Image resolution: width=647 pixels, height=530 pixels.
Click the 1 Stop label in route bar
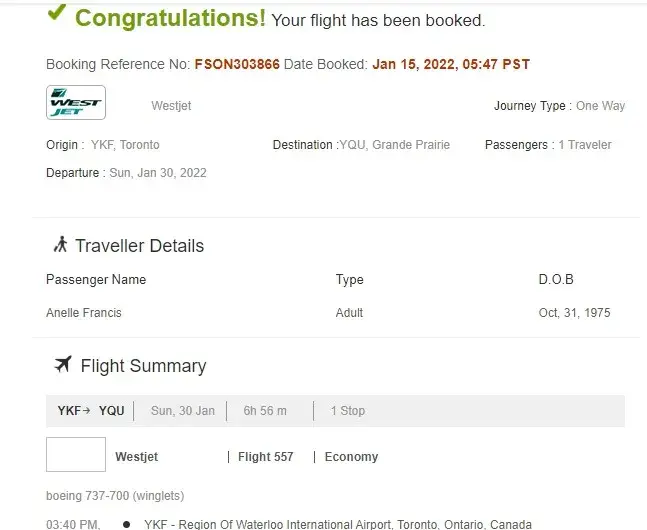coord(348,411)
